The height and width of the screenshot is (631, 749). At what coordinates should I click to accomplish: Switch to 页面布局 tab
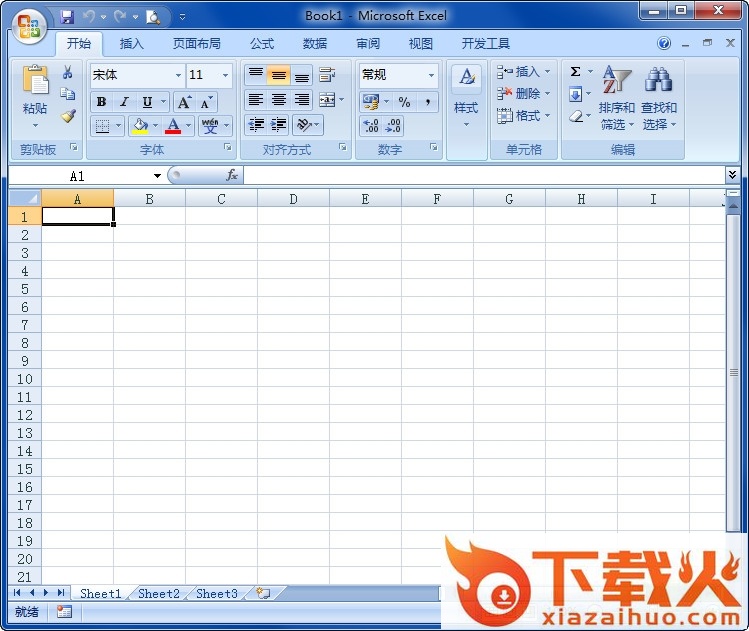click(x=197, y=44)
